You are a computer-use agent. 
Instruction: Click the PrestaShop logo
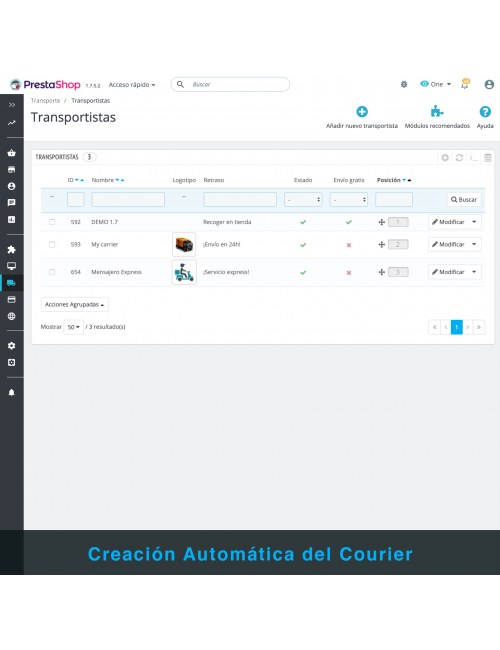coord(45,85)
